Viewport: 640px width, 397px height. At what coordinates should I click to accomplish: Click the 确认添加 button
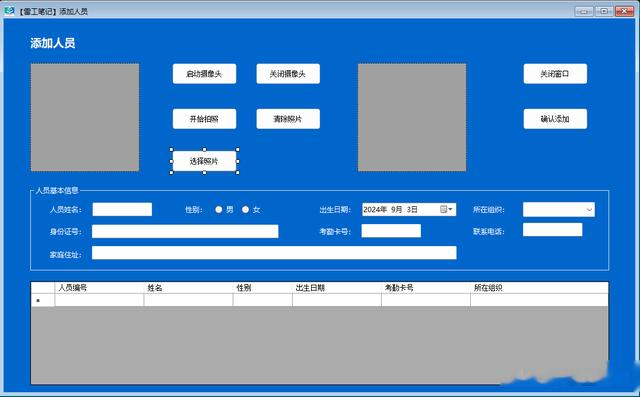[x=555, y=119]
